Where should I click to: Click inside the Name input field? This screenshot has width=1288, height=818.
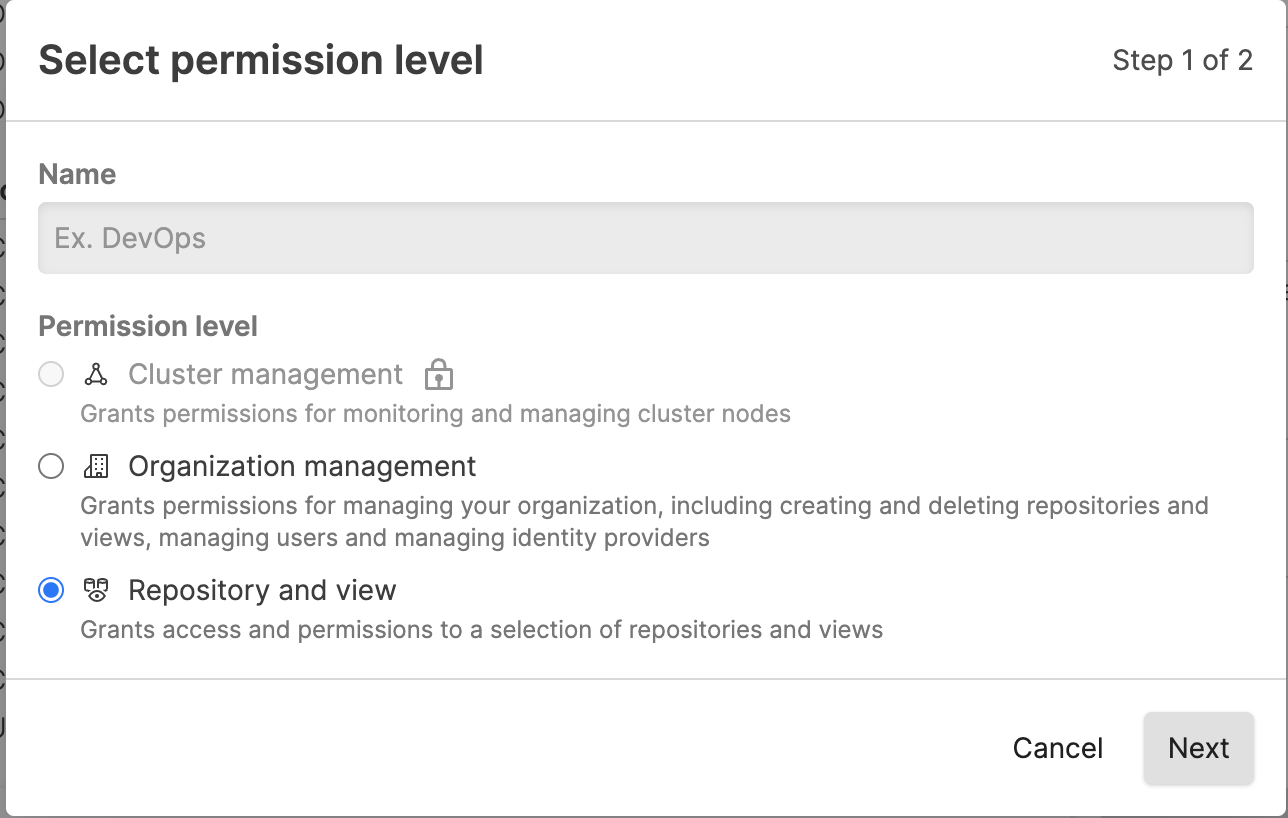tap(645, 237)
